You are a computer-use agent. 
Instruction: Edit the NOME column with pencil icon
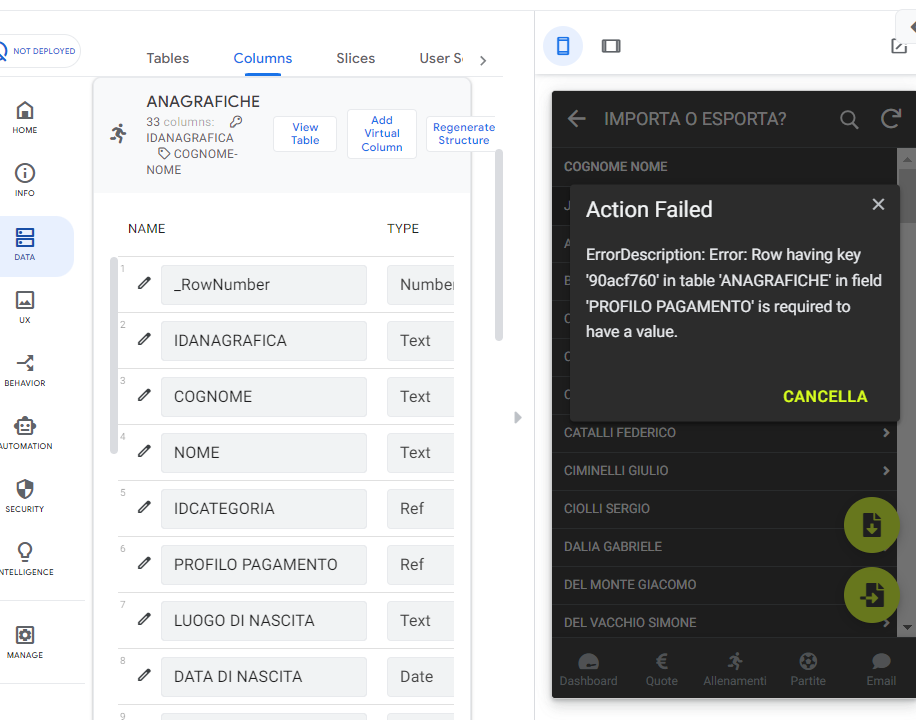pos(144,451)
